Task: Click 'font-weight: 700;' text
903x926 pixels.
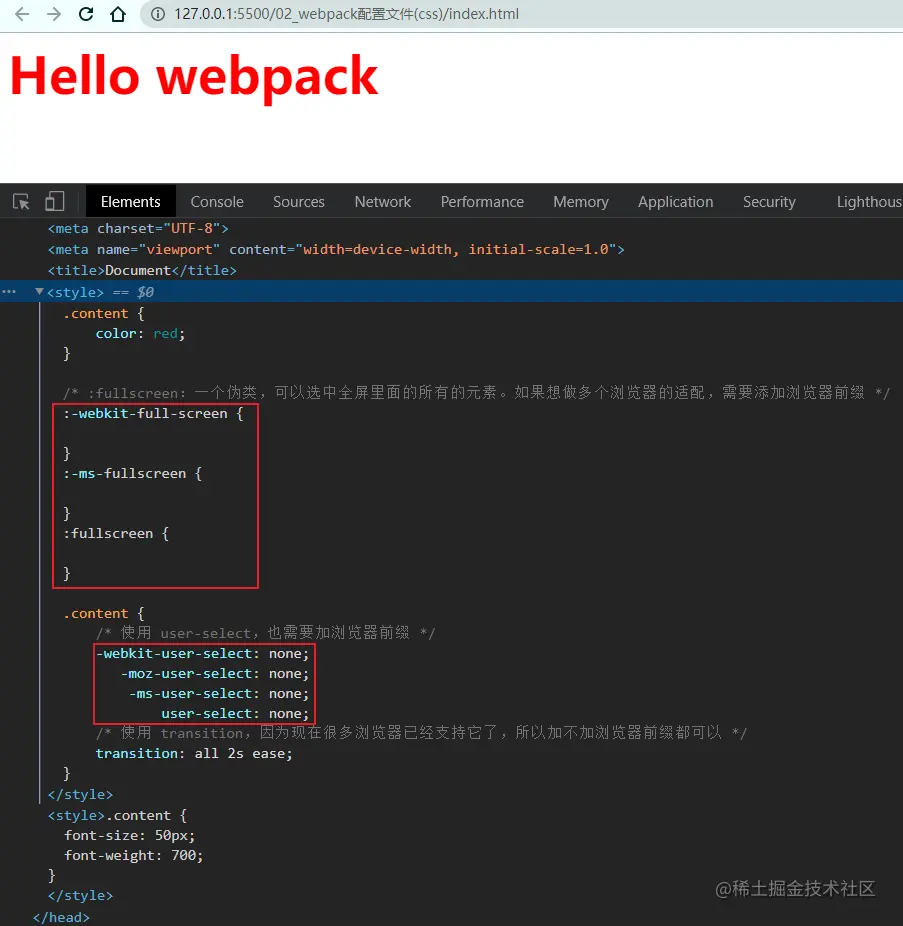Action: [133, 856]
